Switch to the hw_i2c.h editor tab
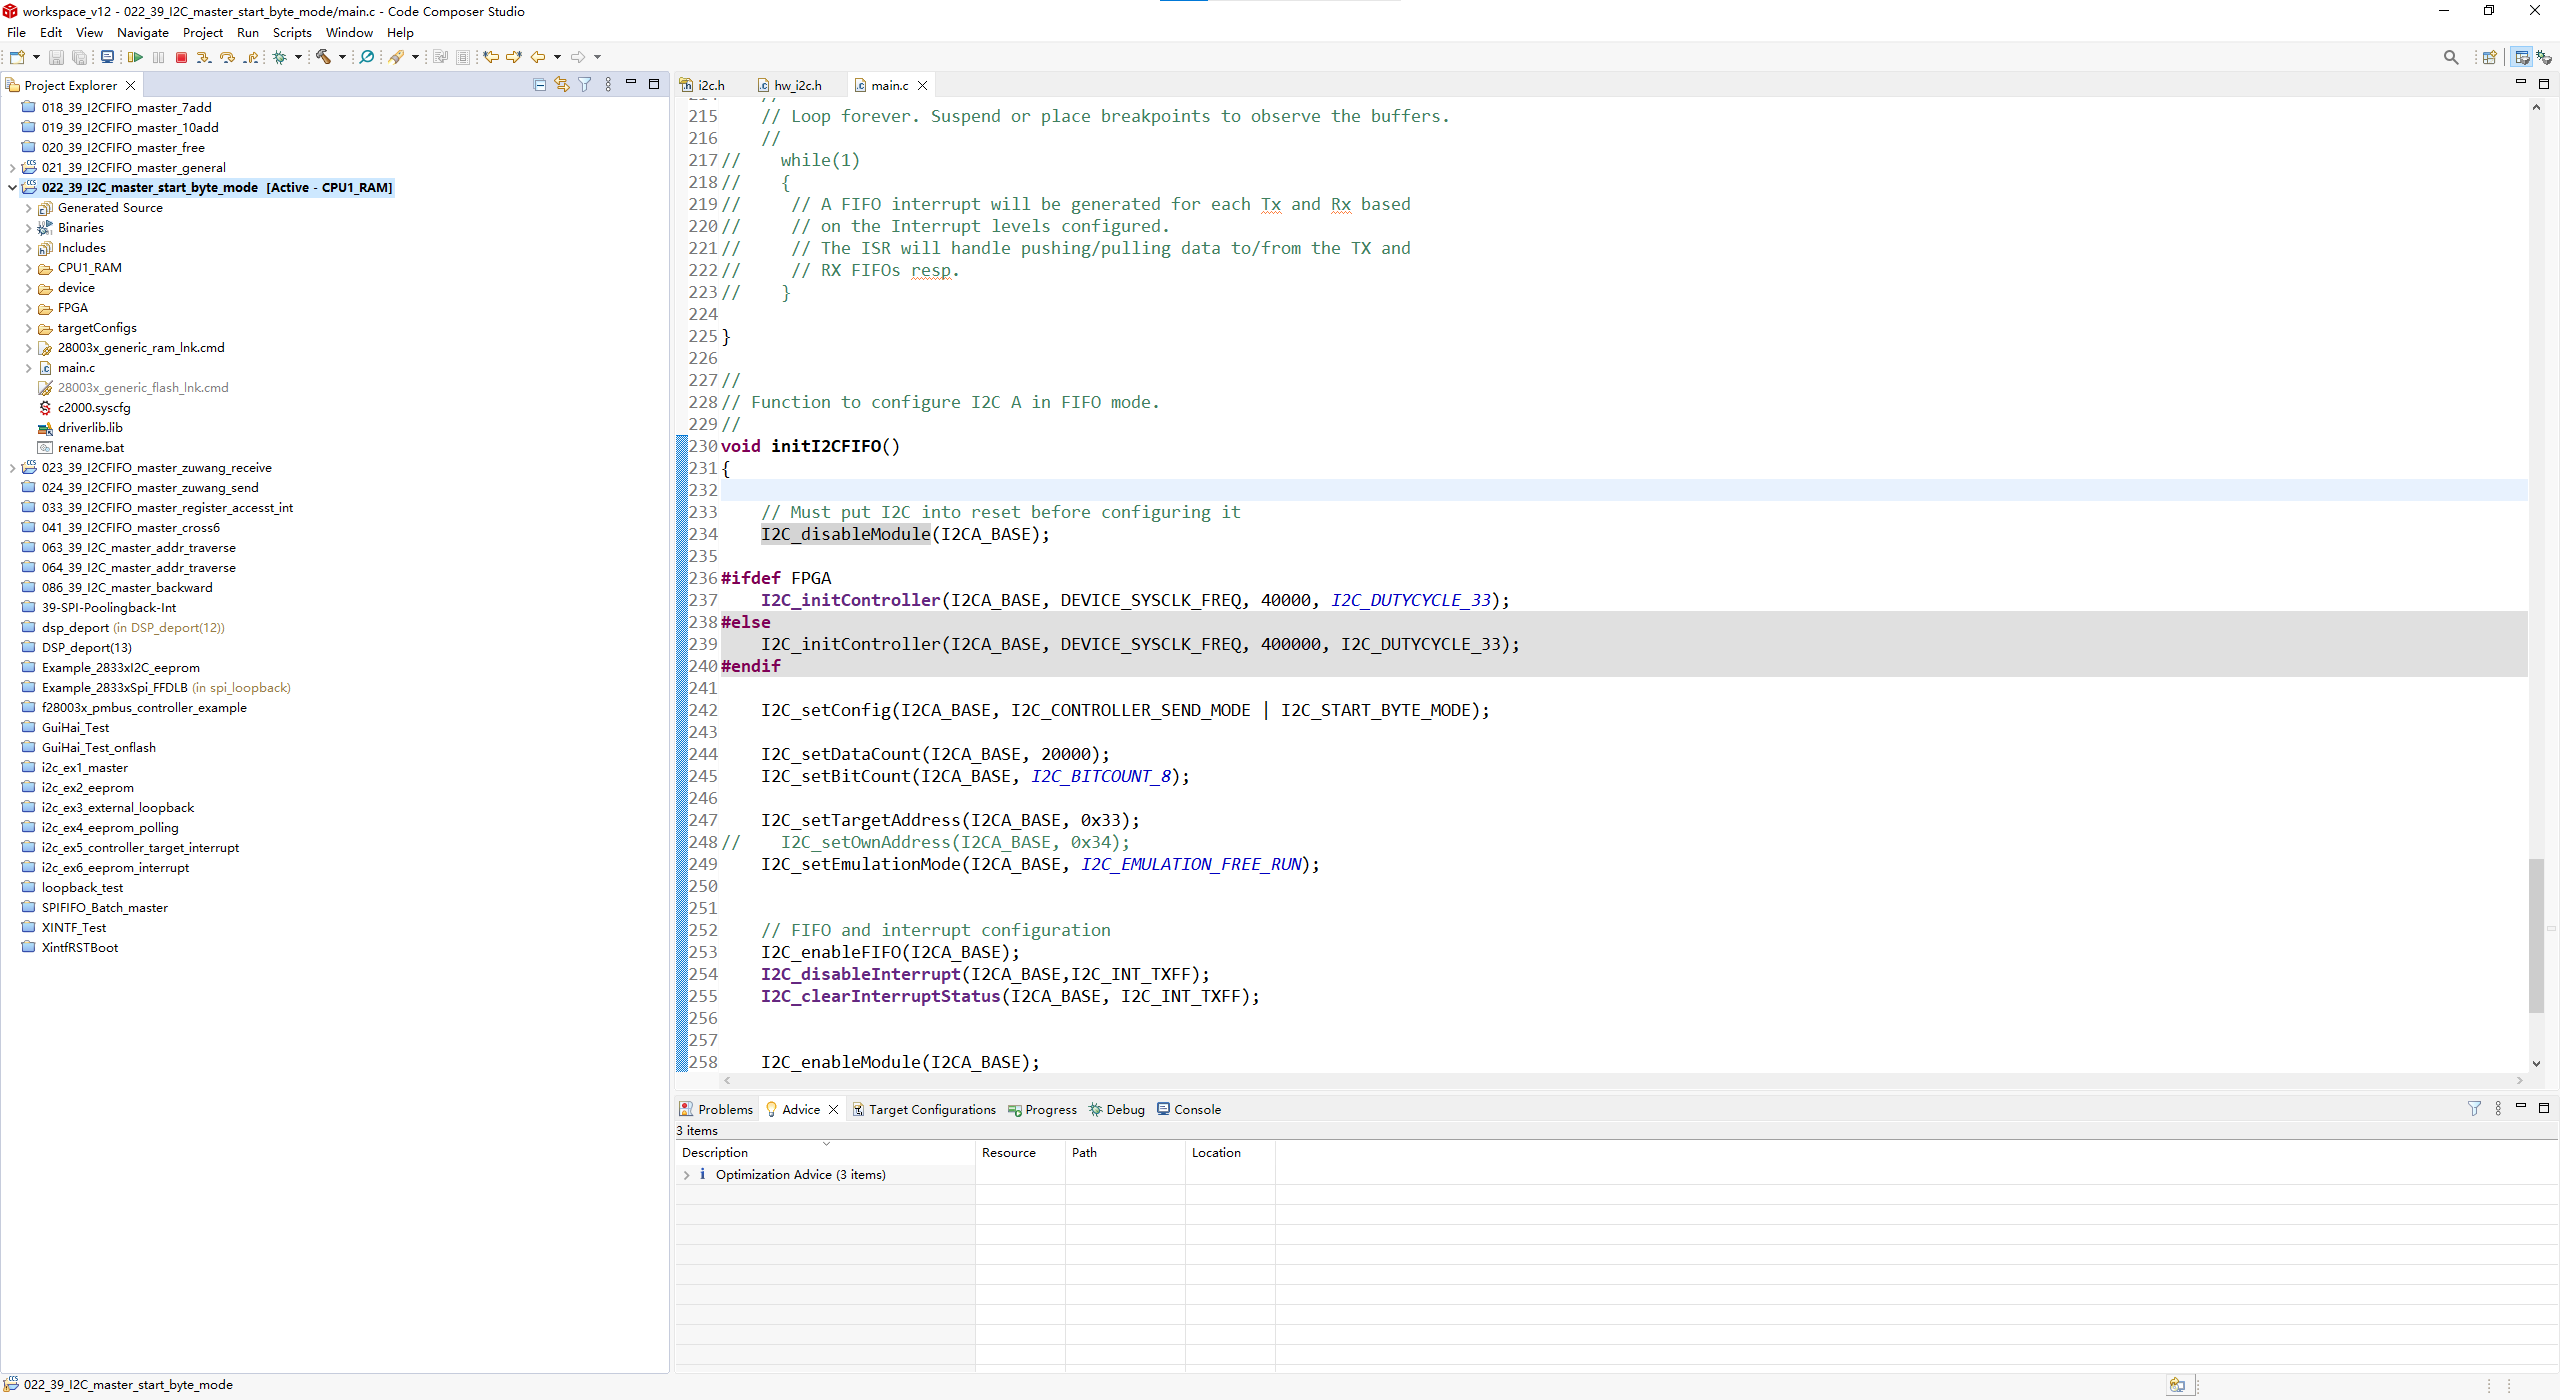Screen dimensions: 2560x1400 click(797, 85)
